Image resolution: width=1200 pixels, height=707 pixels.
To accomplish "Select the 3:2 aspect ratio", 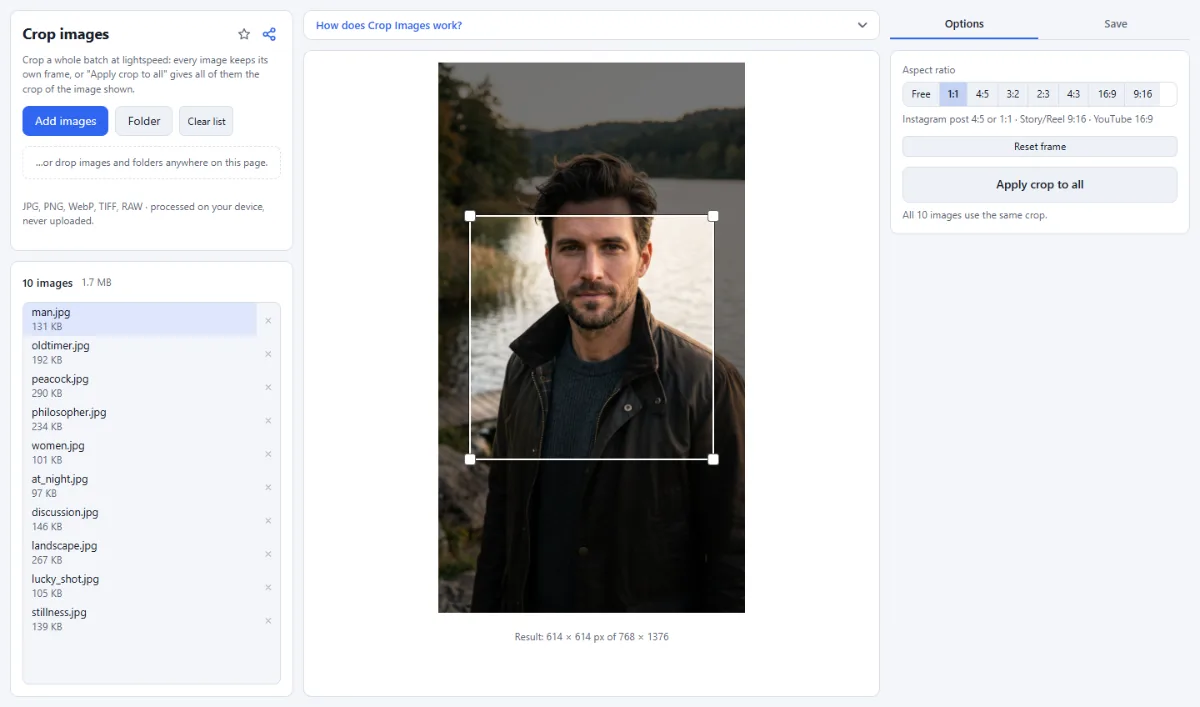I will point(1013,94).
